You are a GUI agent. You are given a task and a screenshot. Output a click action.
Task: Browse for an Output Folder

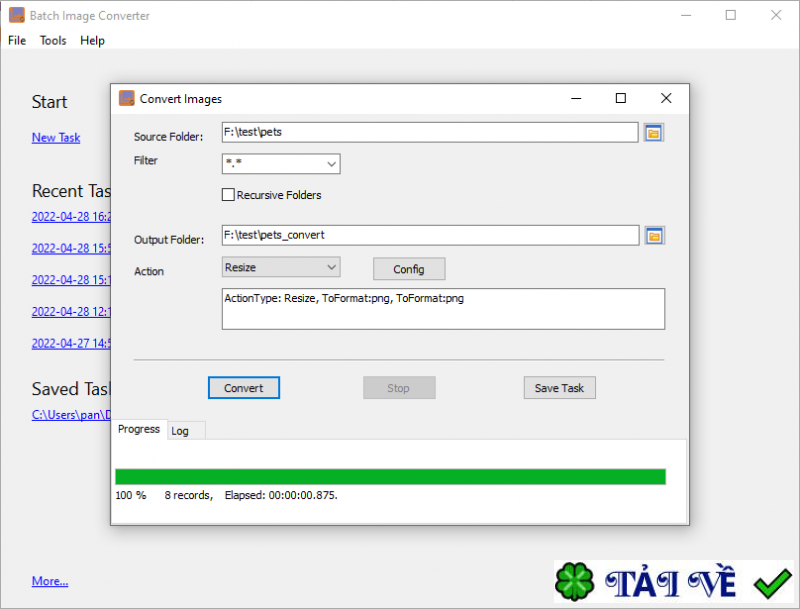coord(654,235)
